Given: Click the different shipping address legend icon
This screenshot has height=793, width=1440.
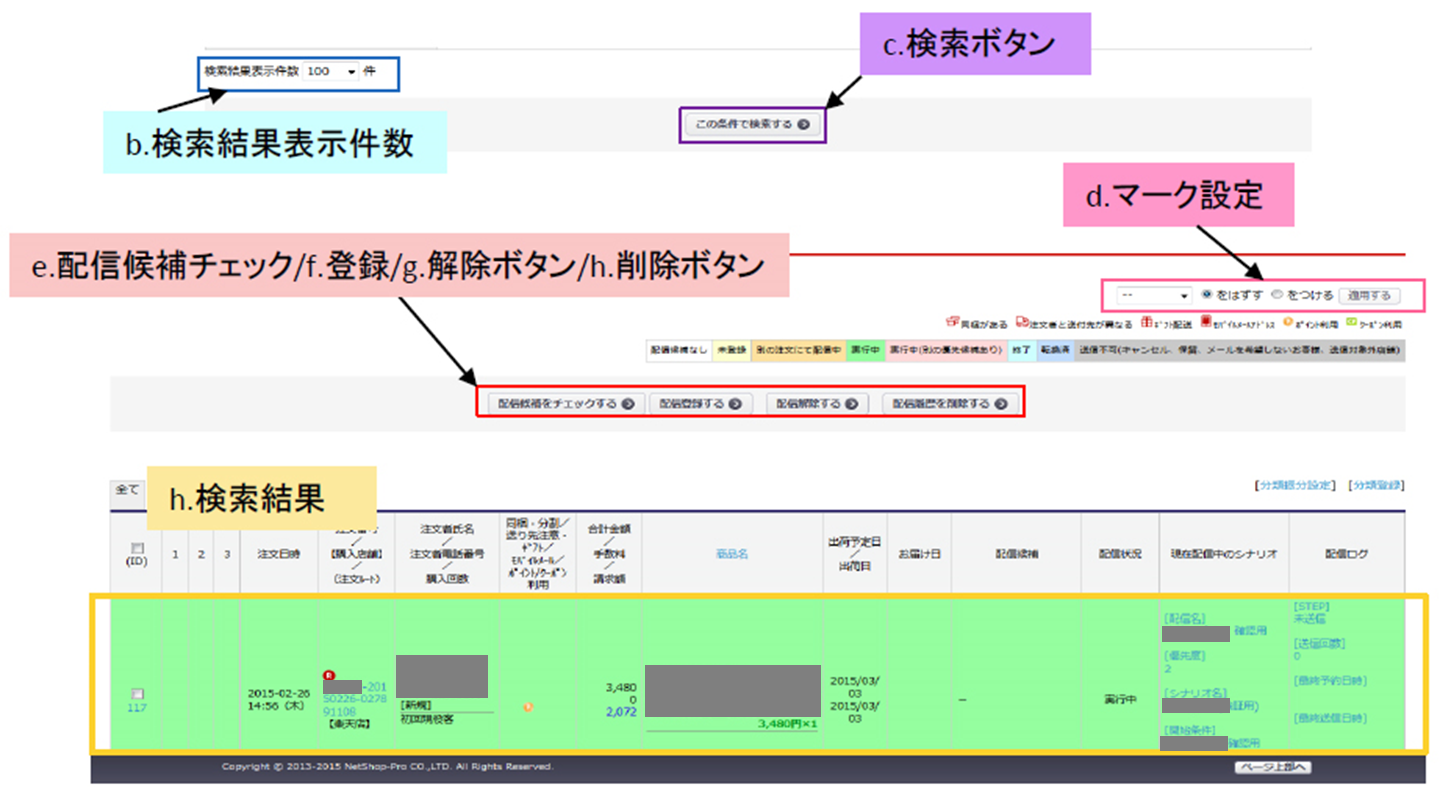Looking at the screenshot, I should 1022,323.
